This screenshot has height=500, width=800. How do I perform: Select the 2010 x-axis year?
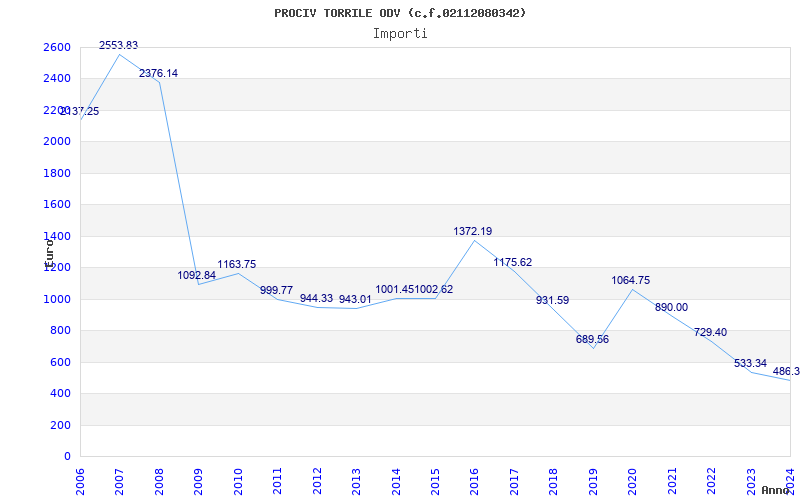click(237, 481)
